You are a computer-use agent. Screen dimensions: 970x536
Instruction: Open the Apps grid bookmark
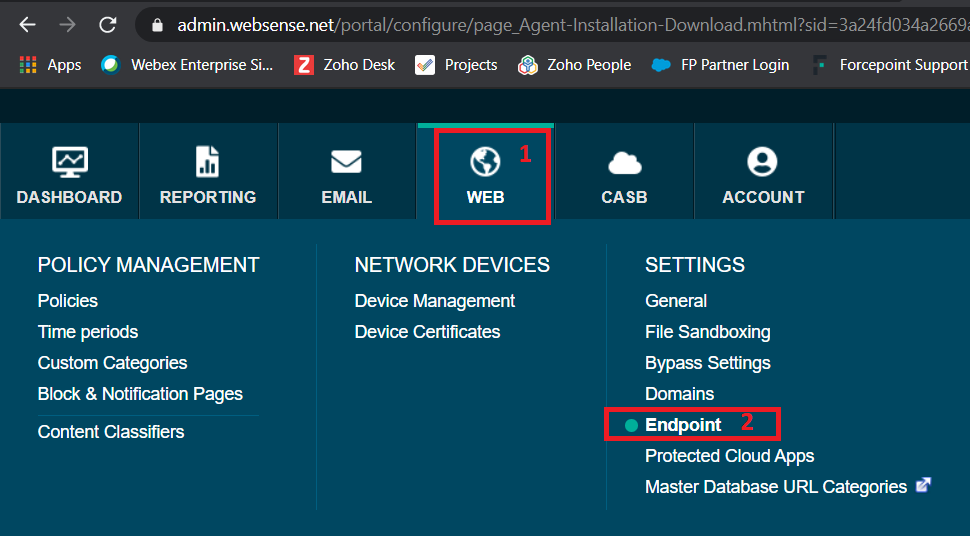tap(51, 64)
